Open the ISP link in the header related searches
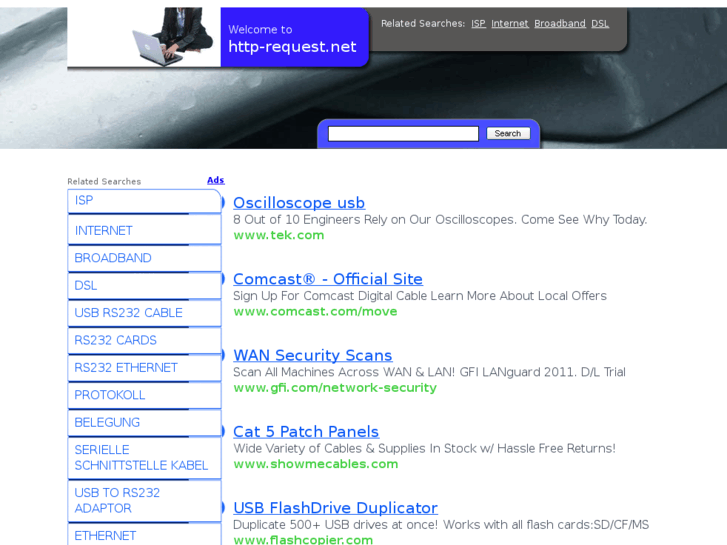The height and width of the screenshot is (545, 727). (x=478, y=24)
